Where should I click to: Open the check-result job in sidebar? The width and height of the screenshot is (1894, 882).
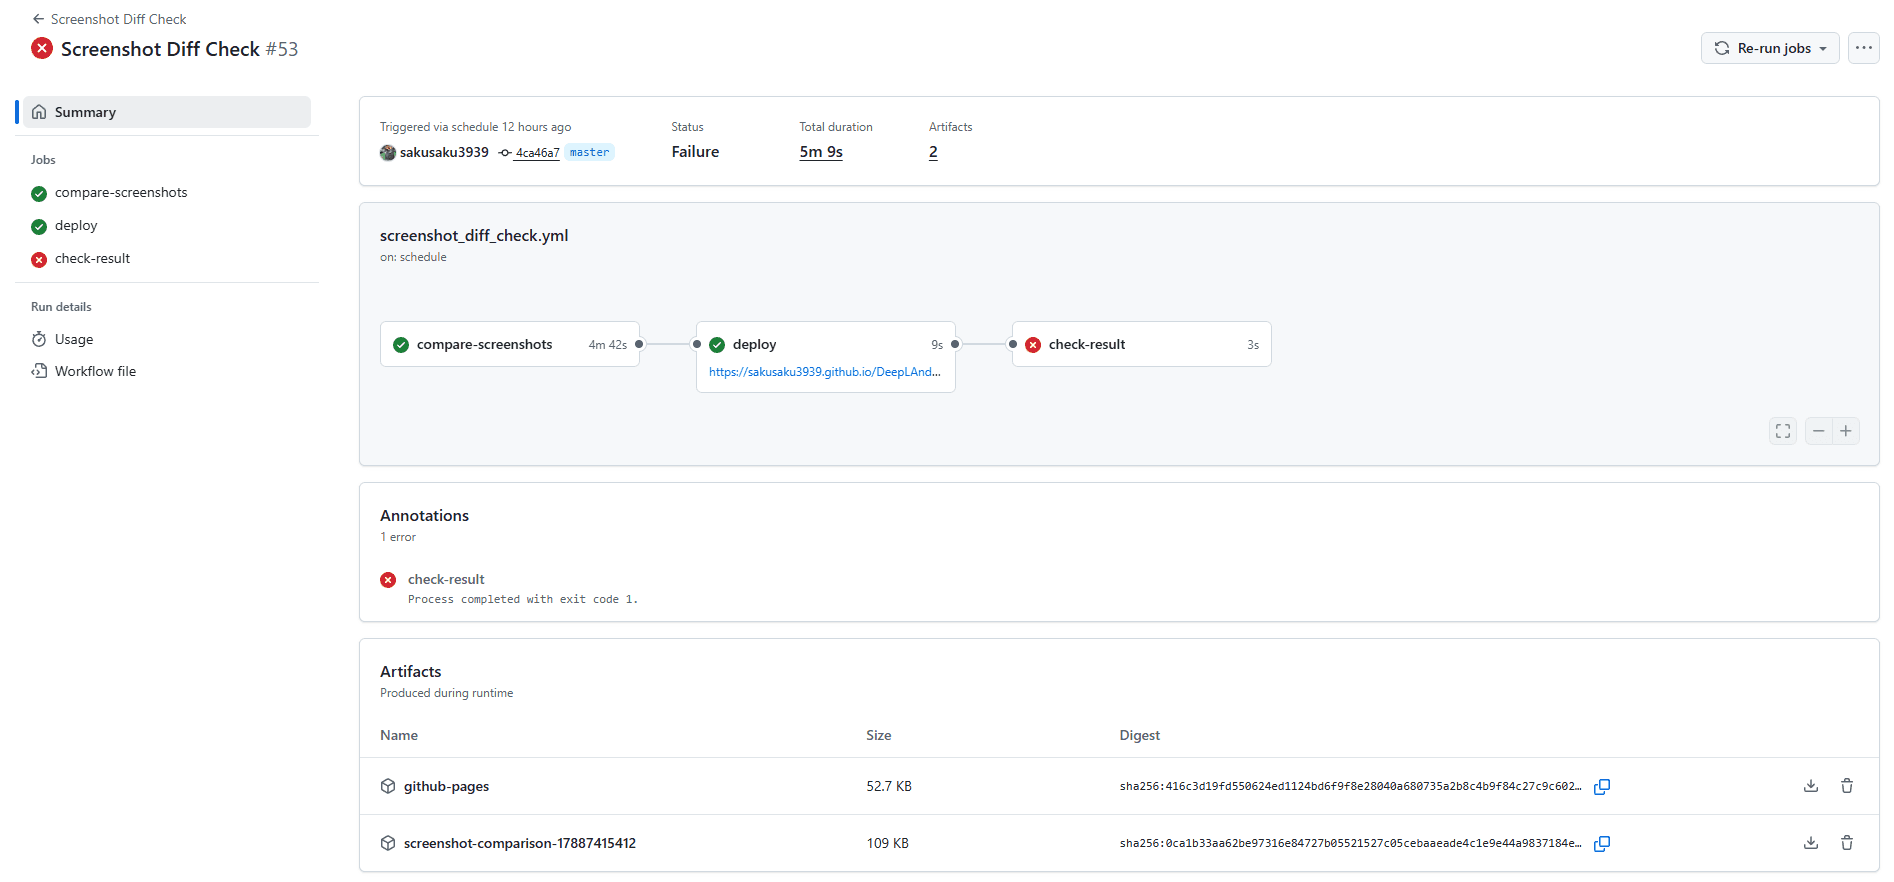pos(92,259)
